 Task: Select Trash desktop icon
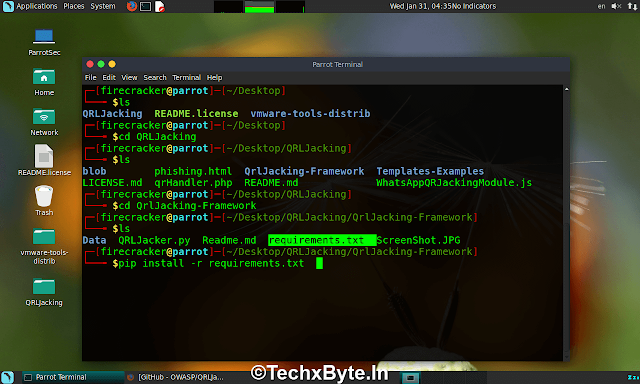44,200
